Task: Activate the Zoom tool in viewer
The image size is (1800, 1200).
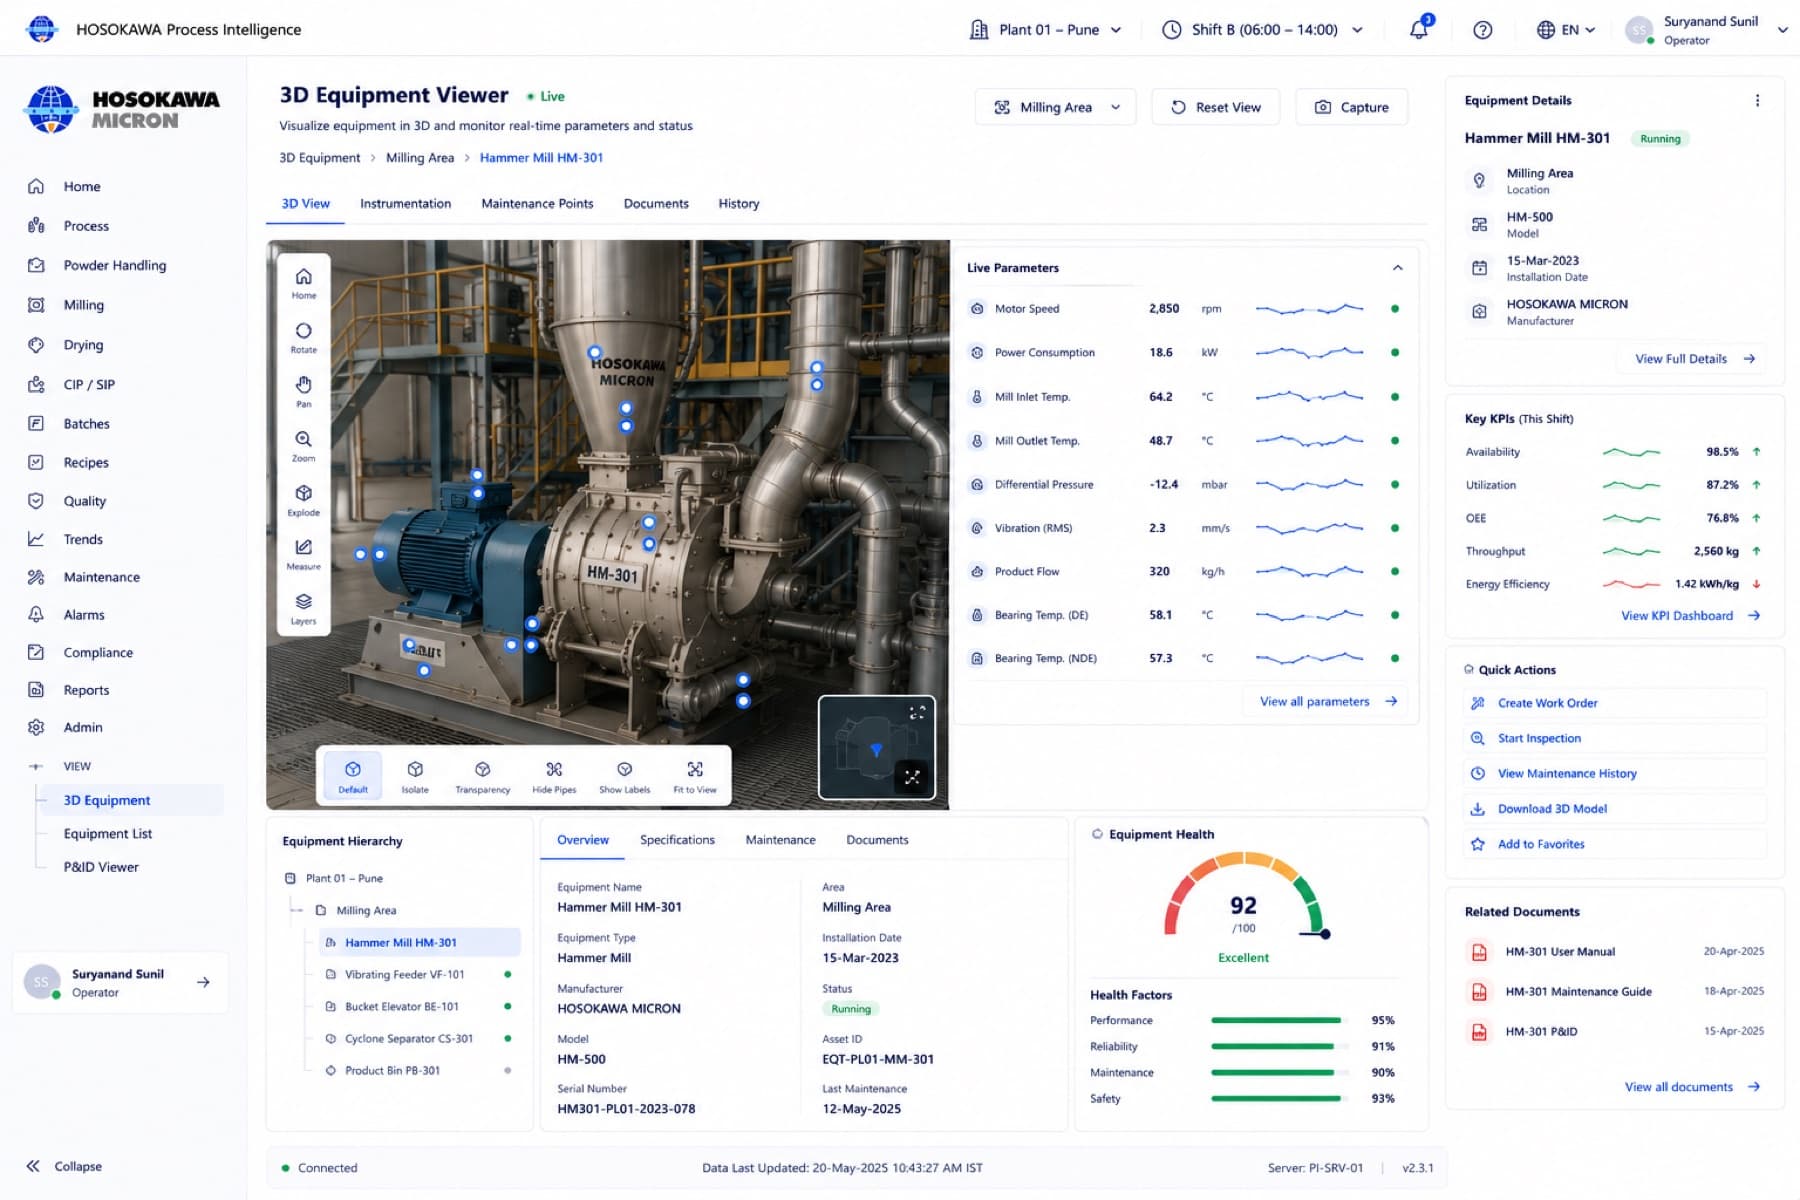Action: click(303, 446)
